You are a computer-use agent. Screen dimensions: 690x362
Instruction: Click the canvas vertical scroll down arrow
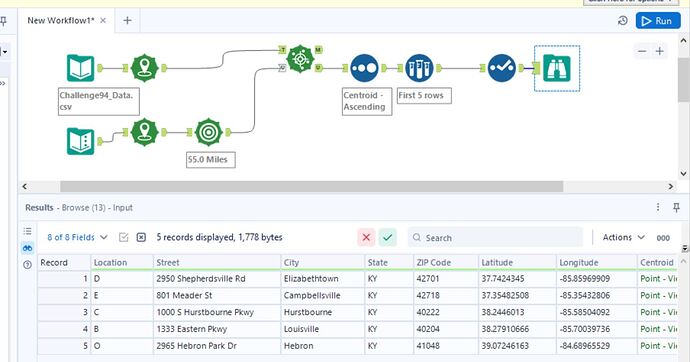683,173
